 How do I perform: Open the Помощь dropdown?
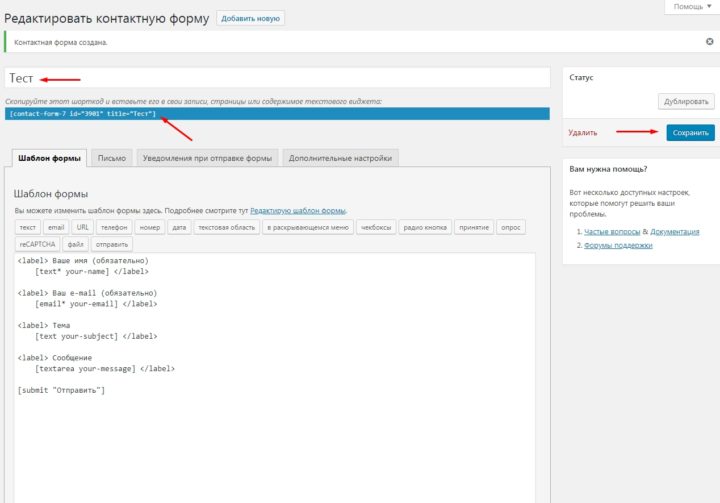click(x=692, y=6)
